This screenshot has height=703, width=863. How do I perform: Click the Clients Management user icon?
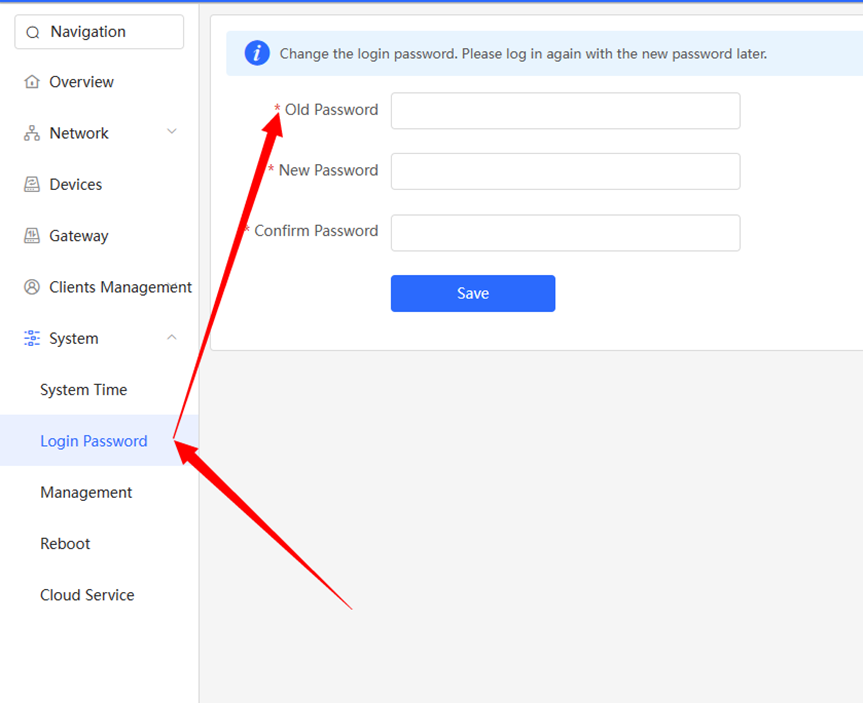point(32,287)
